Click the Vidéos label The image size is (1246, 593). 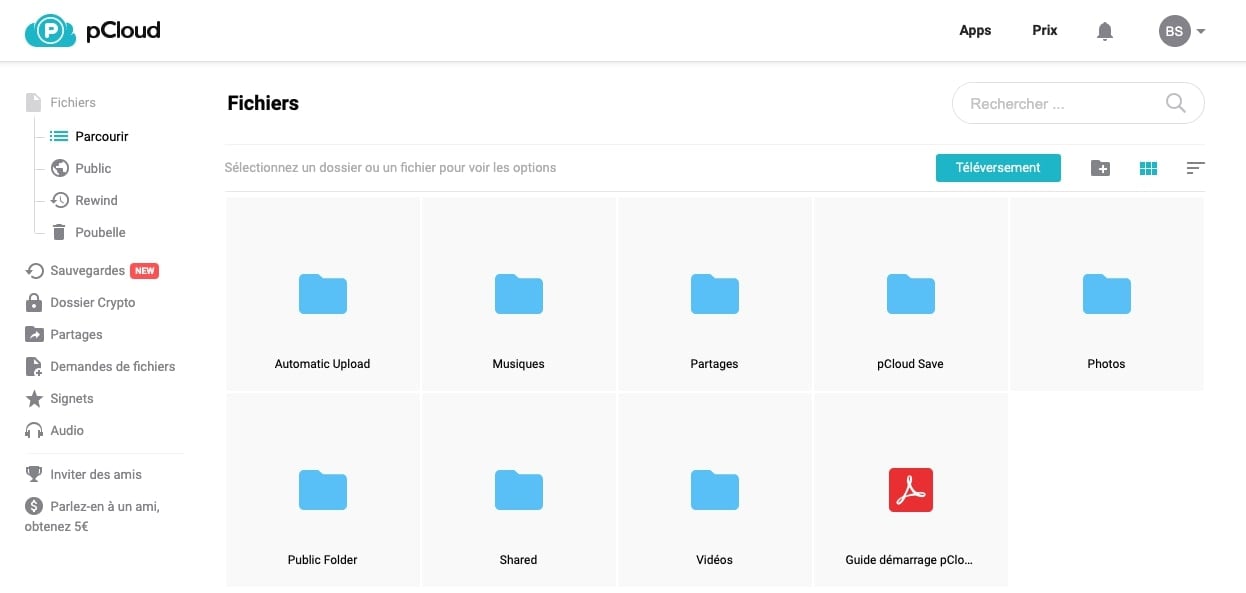coord(715,560)
